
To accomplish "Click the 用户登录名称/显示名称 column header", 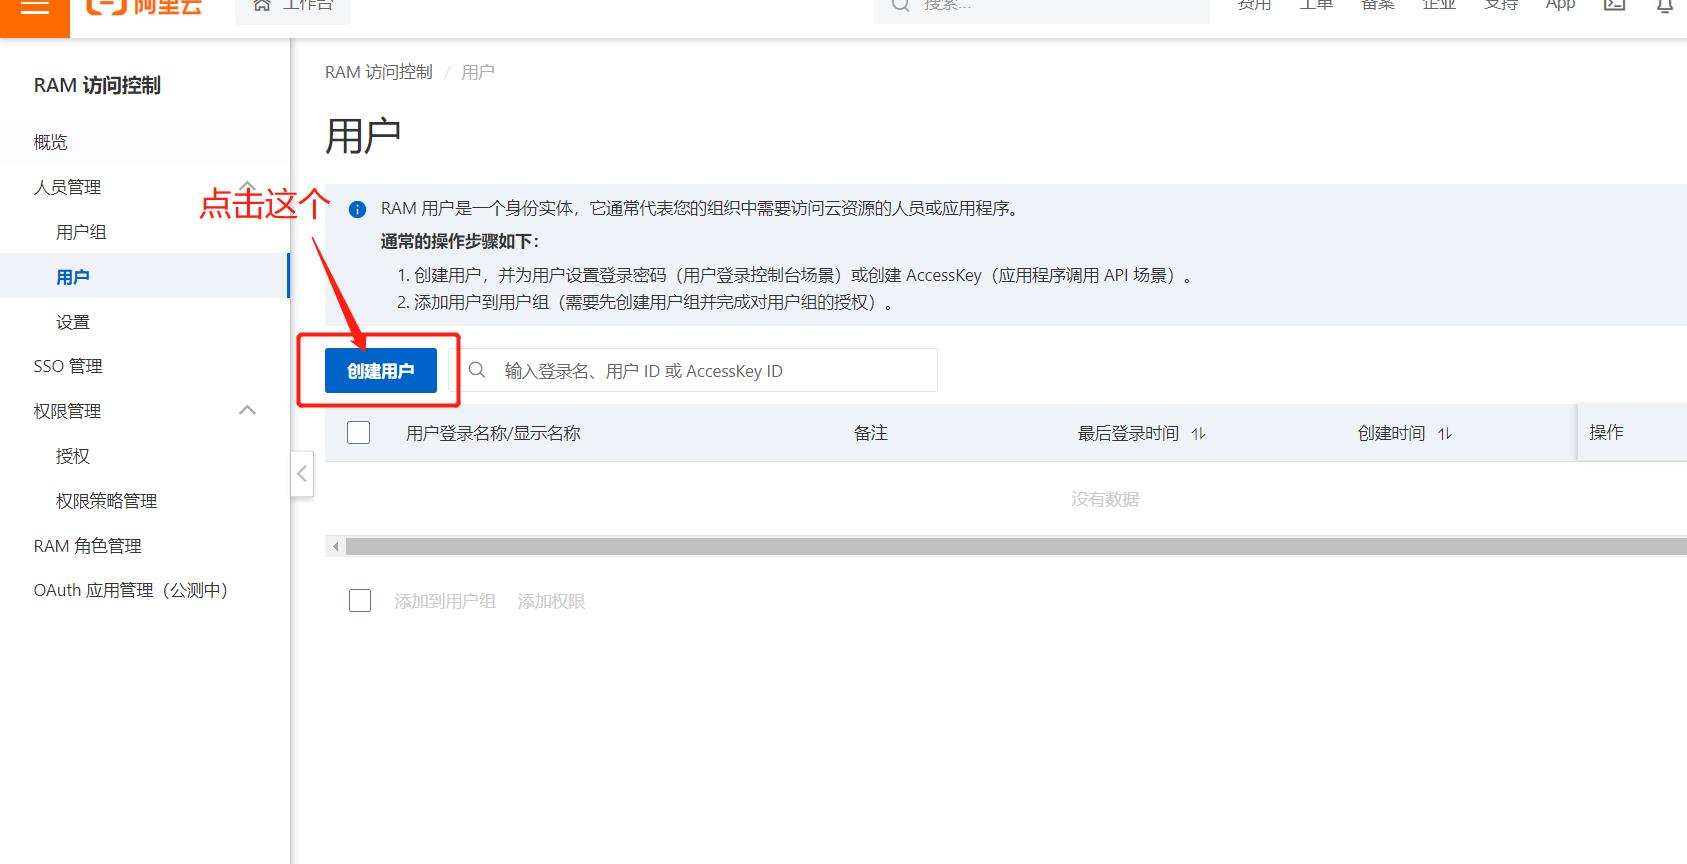I will coord(493,433).
